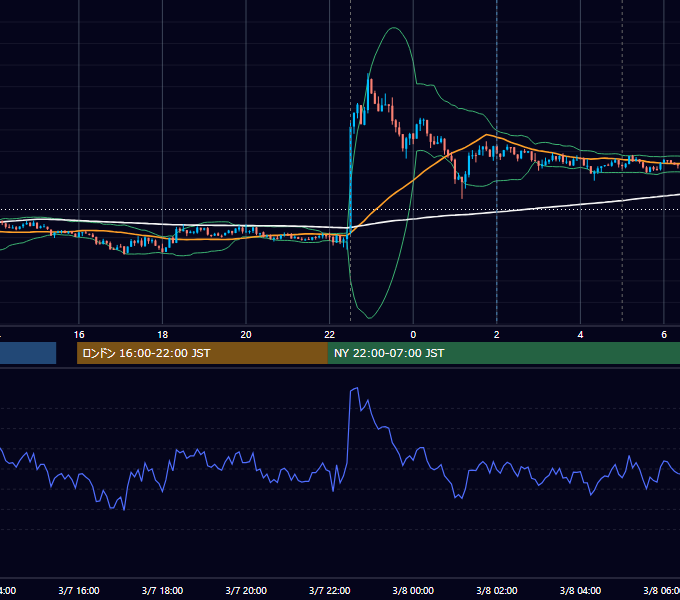Click the blue session bar left of ロンドン

28,353
